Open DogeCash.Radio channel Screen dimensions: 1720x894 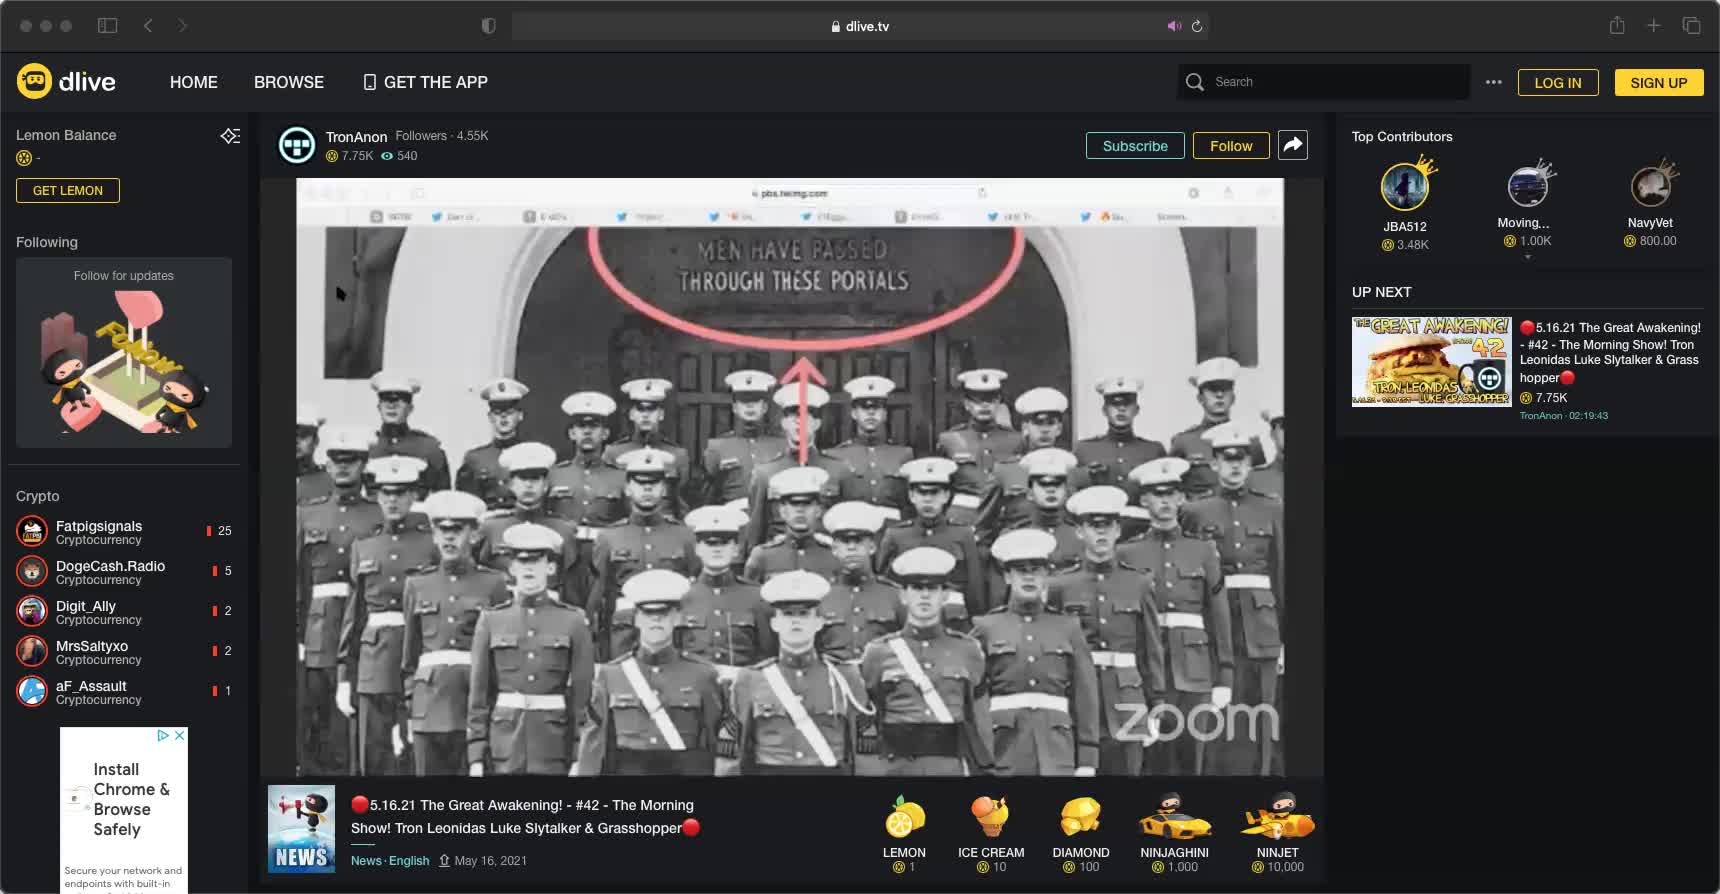click(124, 571)
